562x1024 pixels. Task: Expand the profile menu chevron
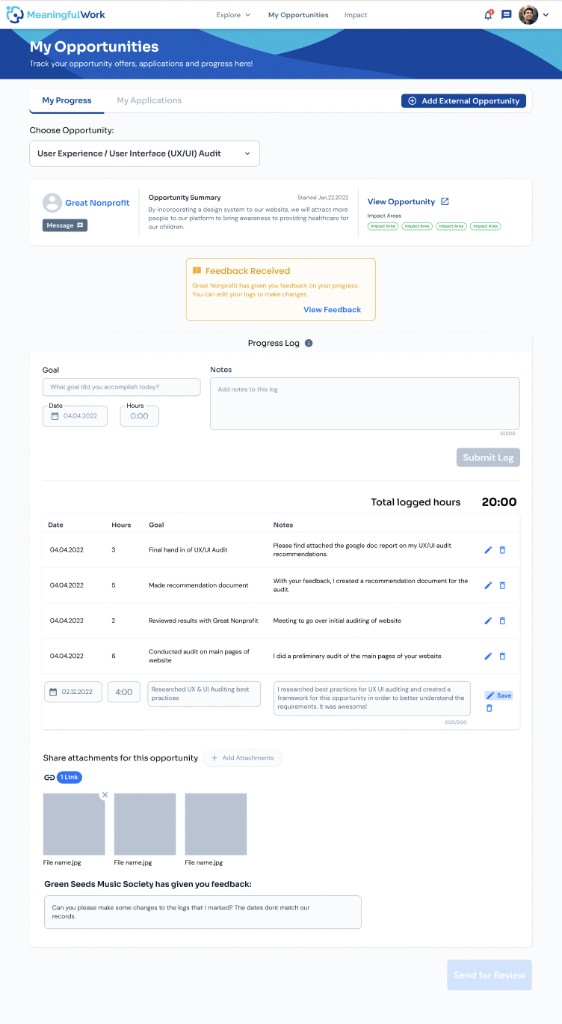(x=546, y=15)
